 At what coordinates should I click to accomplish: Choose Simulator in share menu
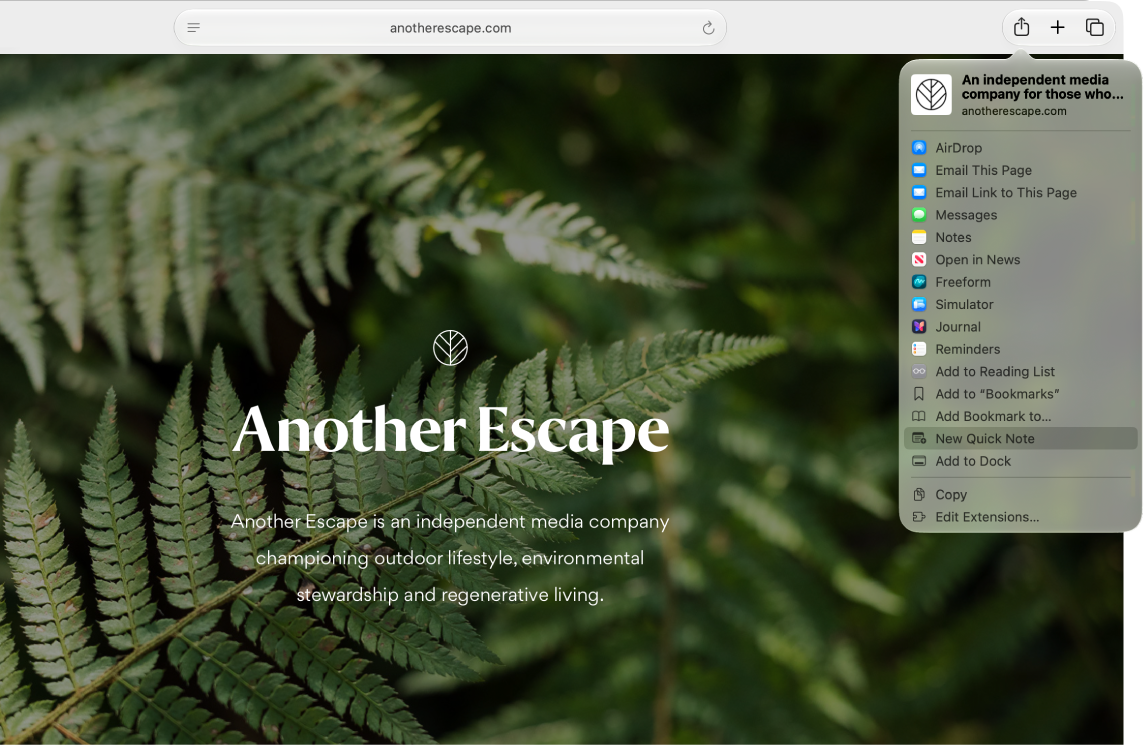point(1023,305)
